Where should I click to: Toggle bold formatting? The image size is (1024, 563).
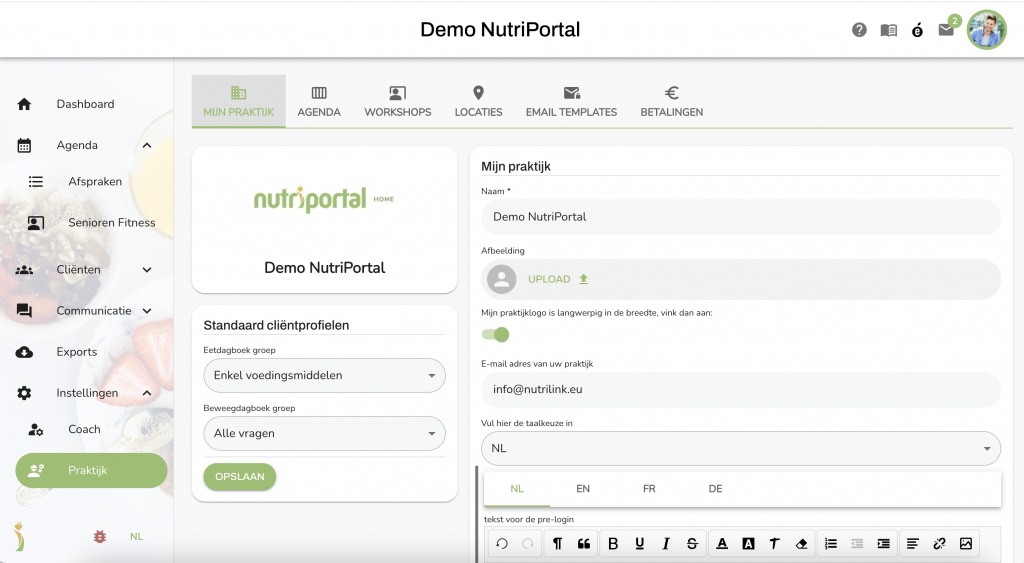[x=613, y=543]
